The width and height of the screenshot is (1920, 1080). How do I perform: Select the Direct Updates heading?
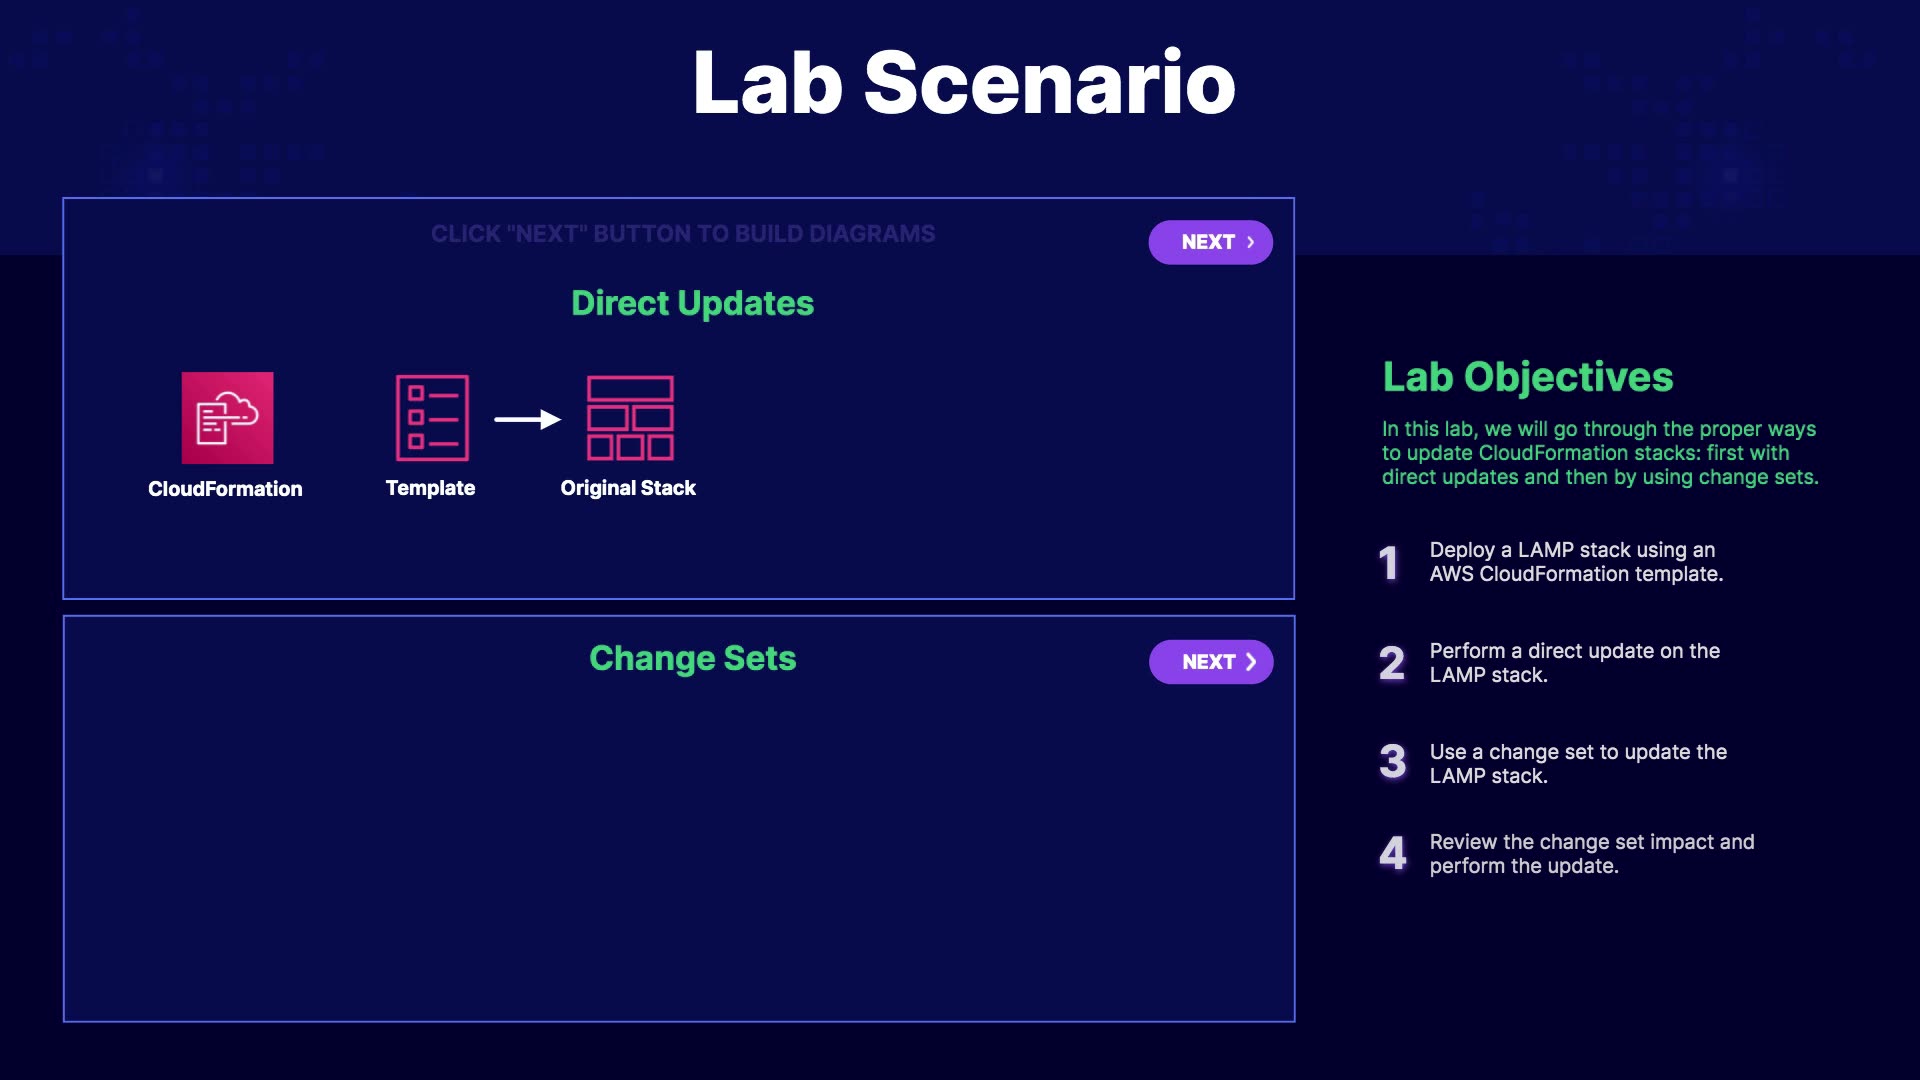click(692, 303)
